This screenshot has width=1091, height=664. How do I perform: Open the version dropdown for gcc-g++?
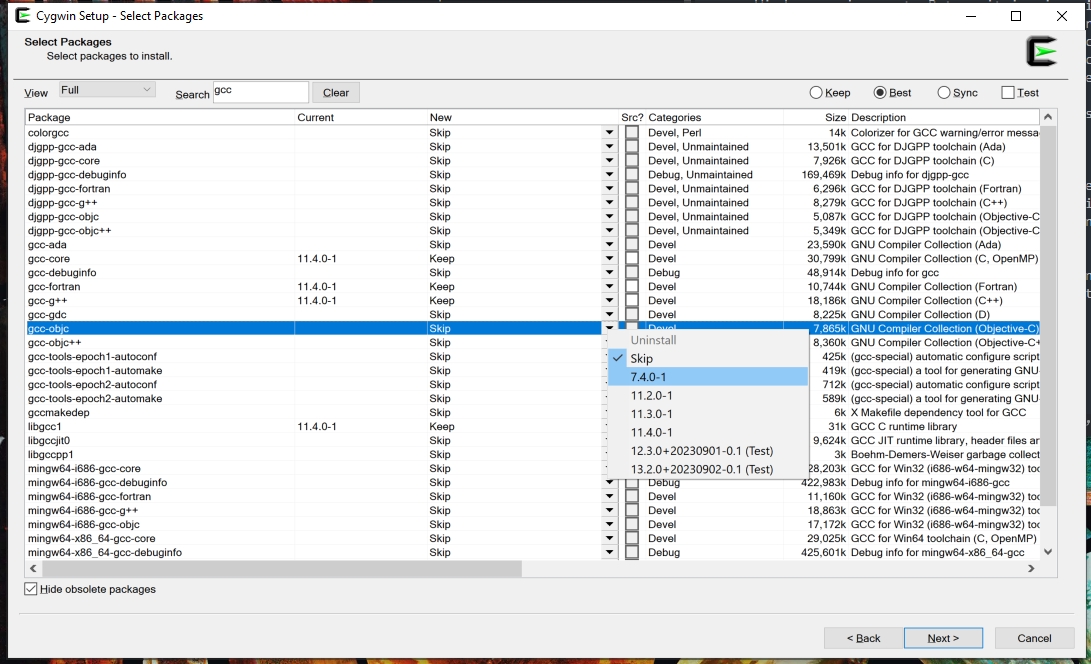click(610, 301)
